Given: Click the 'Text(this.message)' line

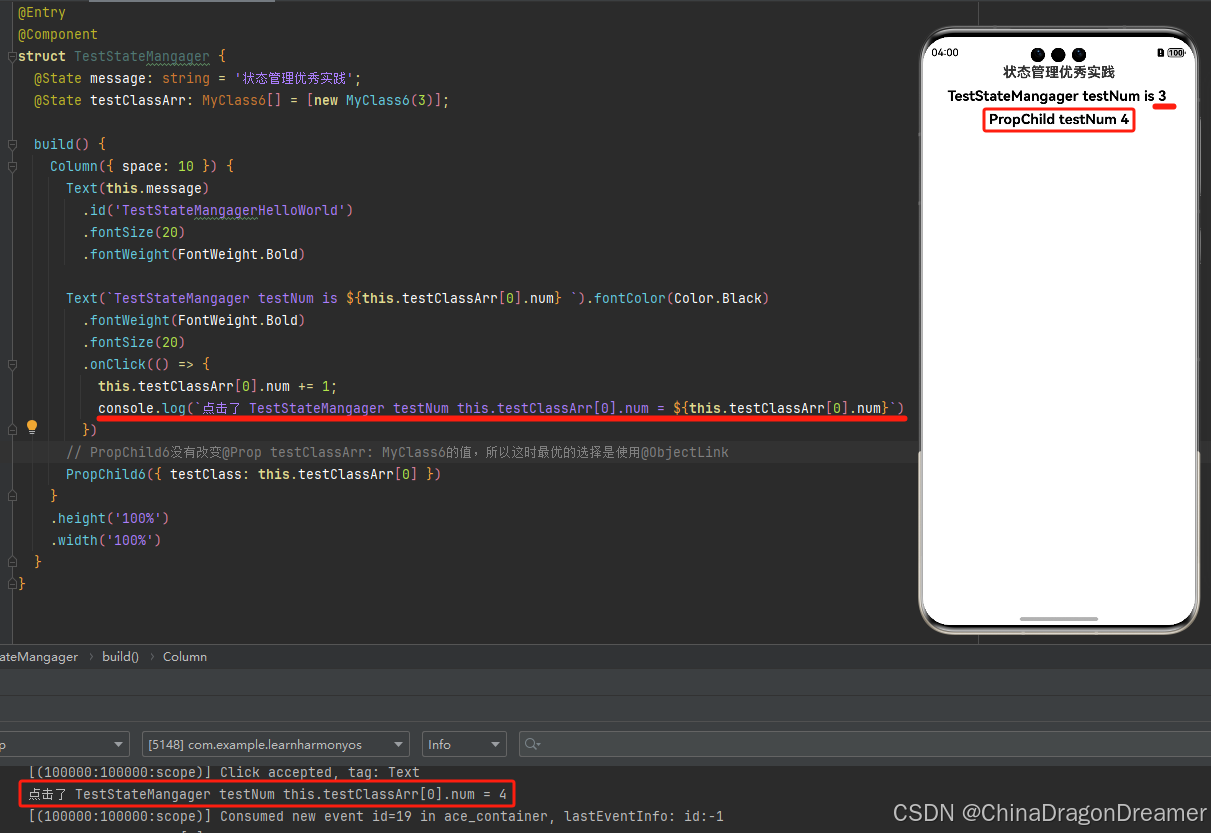Looking at the screenshot, I should point(138,188).
